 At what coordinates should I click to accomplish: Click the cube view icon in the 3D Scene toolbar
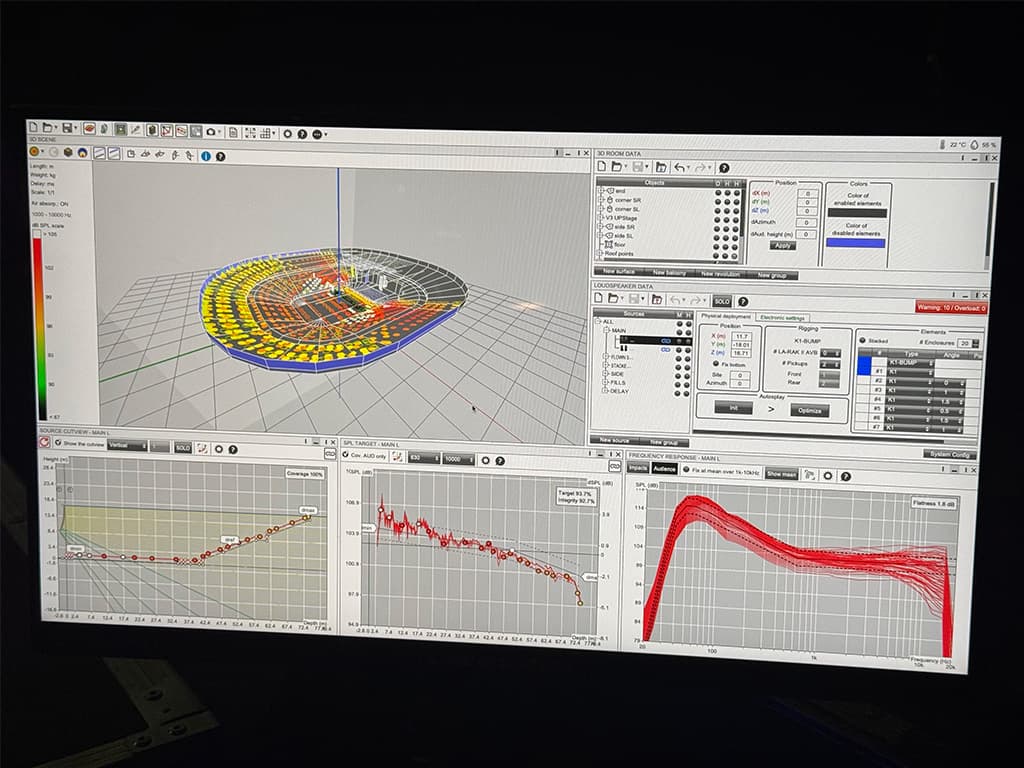[67, 152]
